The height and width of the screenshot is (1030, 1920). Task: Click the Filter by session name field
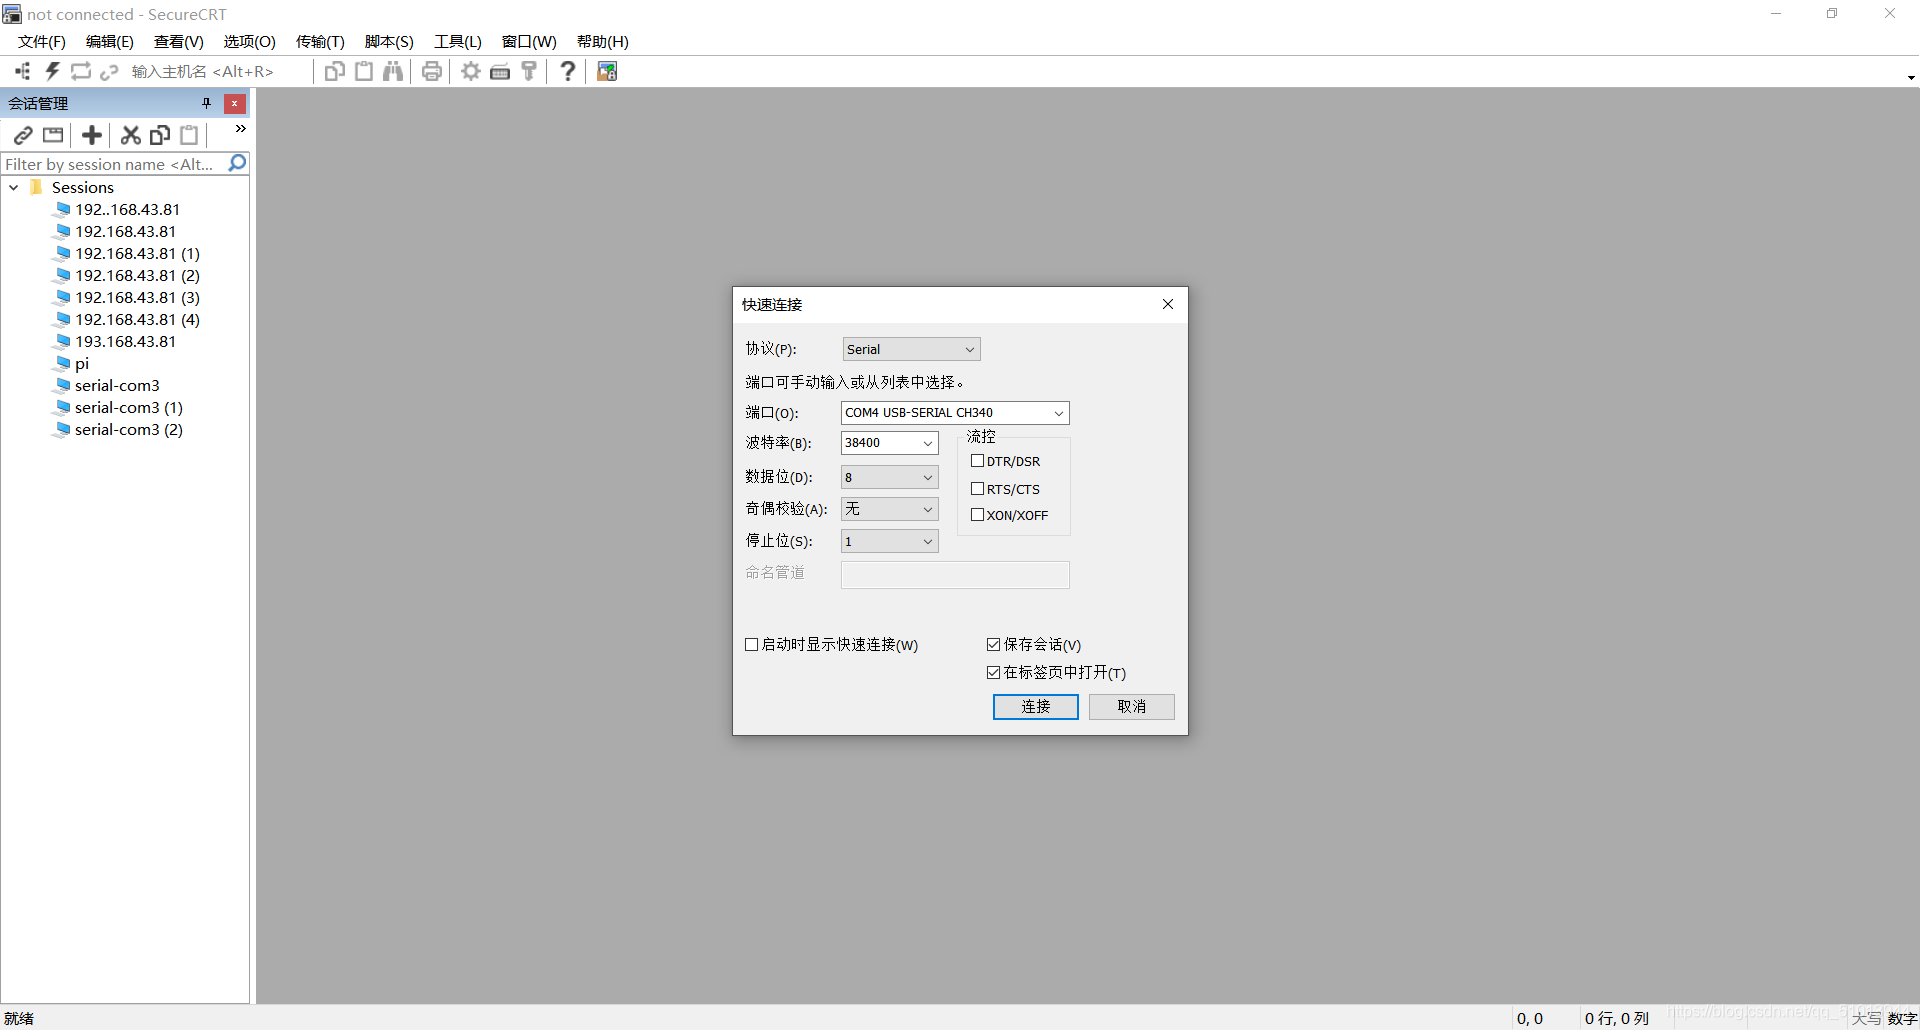click(115, 164)
